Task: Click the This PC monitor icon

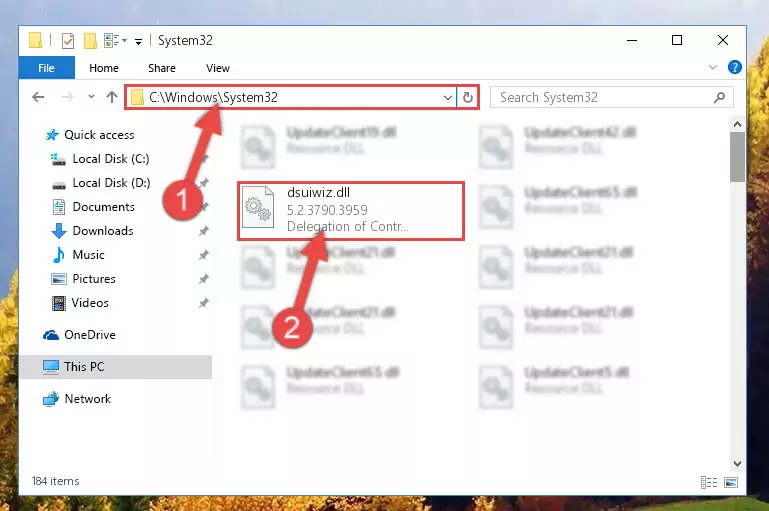Action: (51, 367)
